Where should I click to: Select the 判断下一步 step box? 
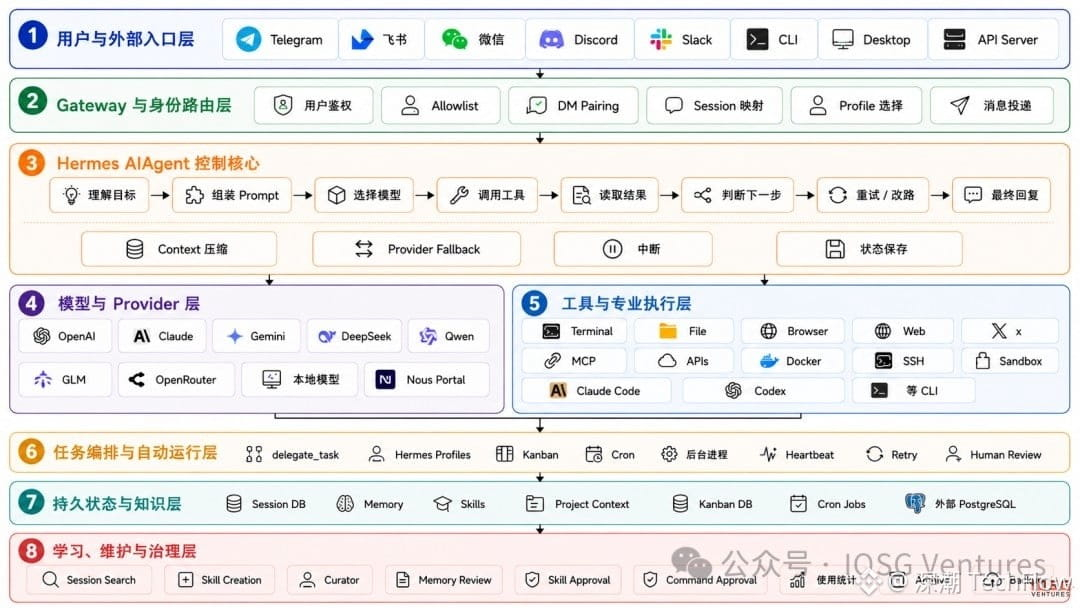[737, 195]
